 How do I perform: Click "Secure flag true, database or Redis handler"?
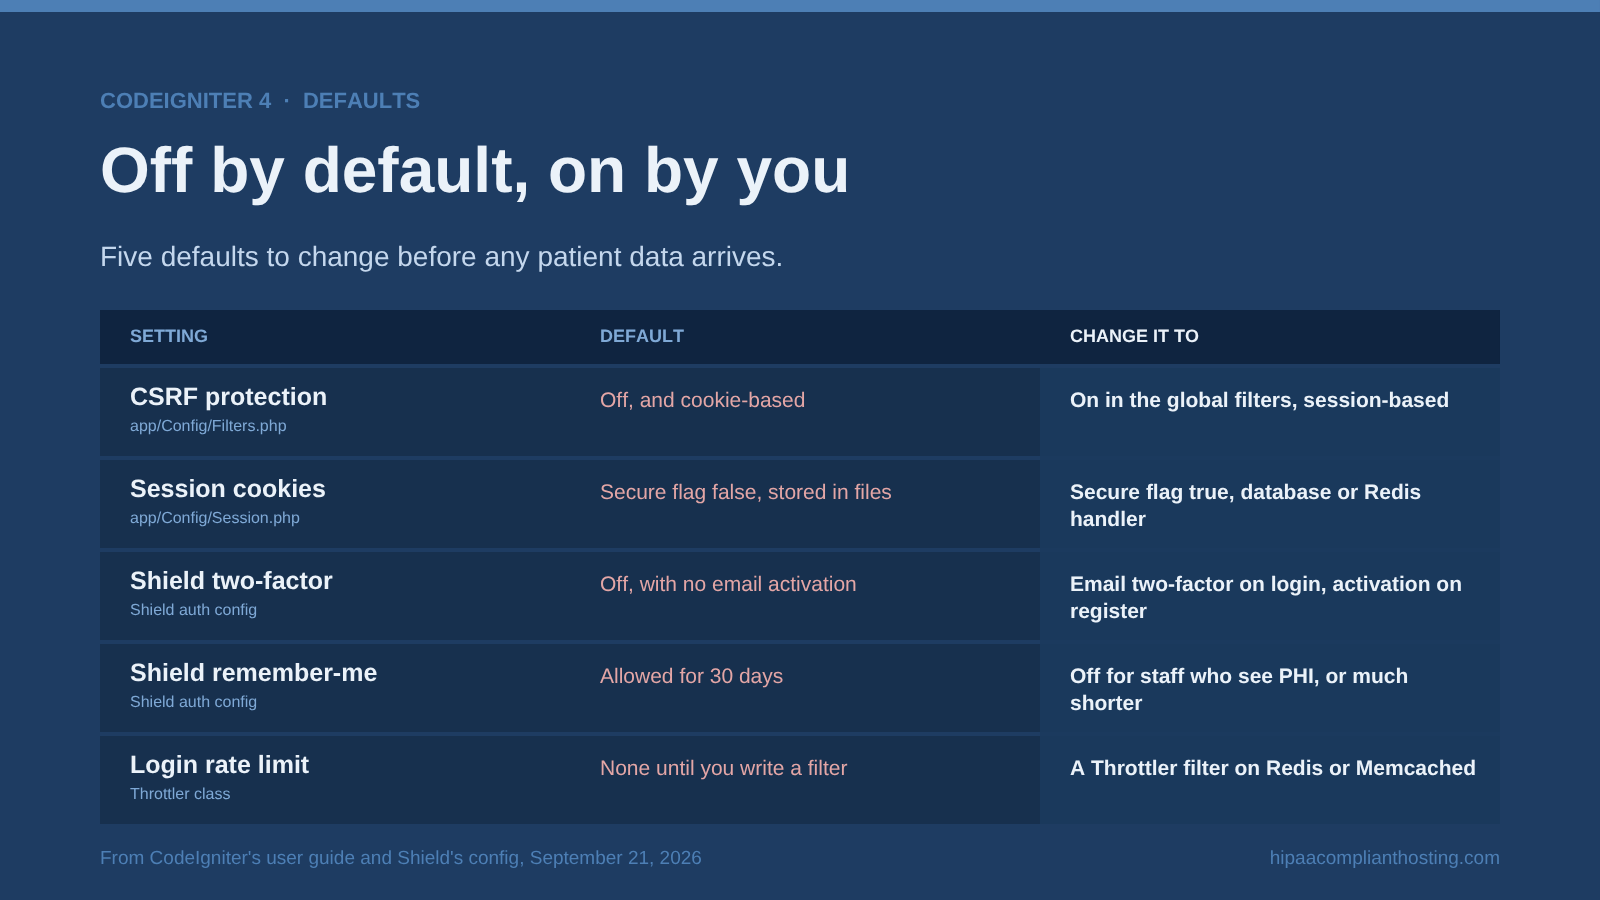tap(1245, 505)
